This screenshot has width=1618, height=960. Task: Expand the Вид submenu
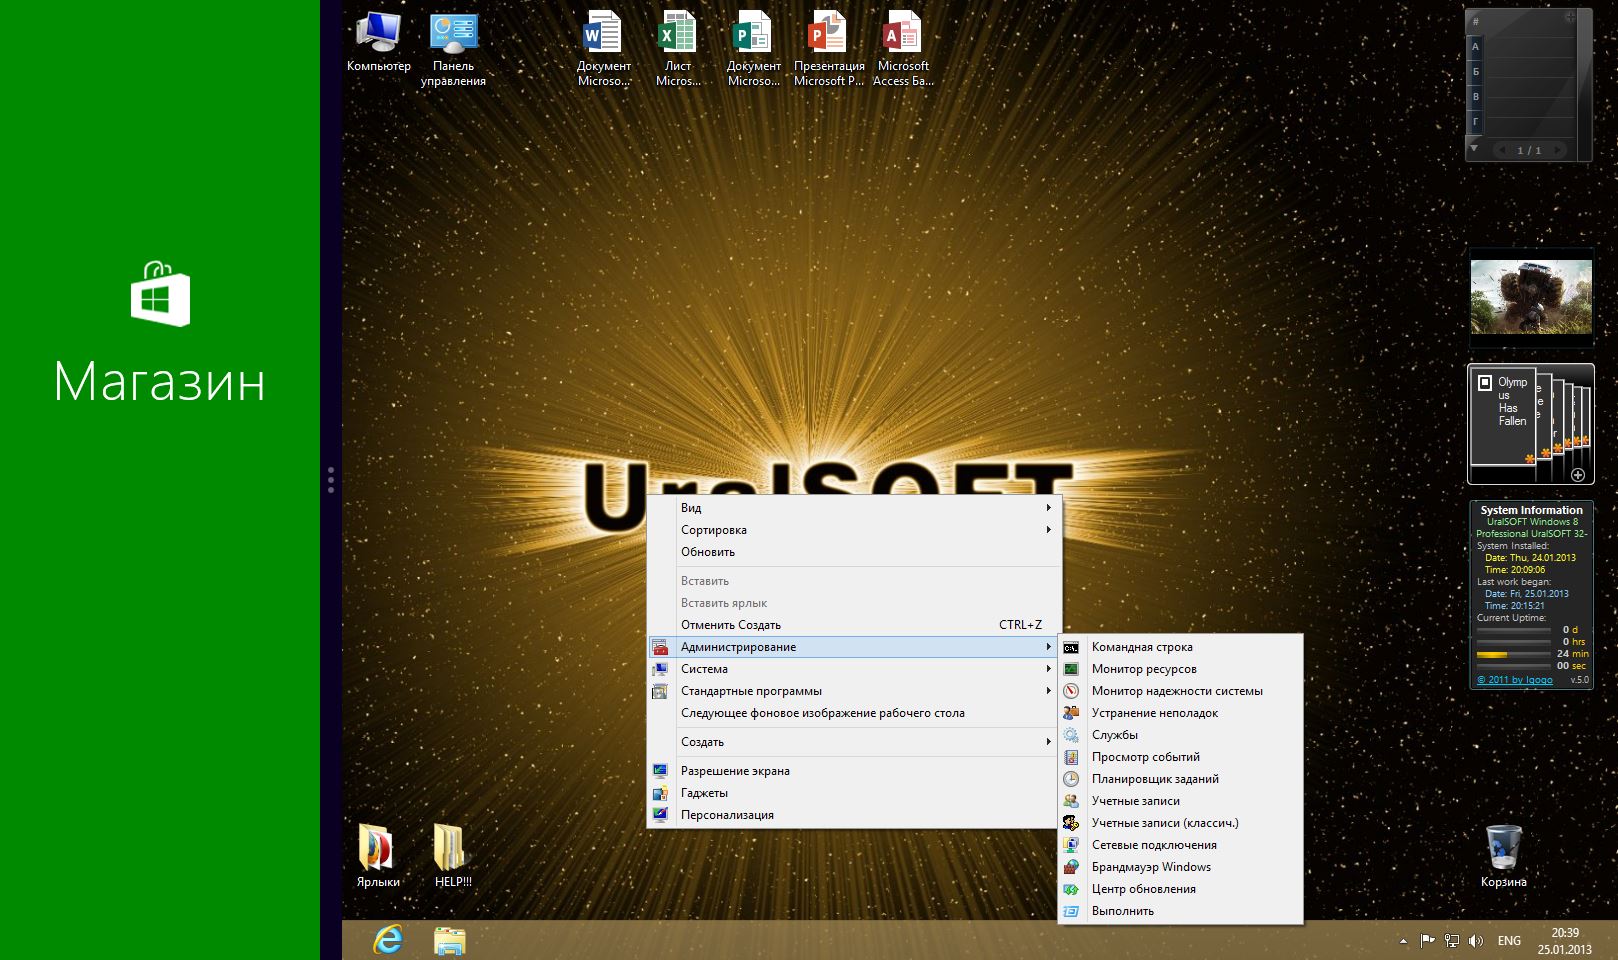[855, 508]
